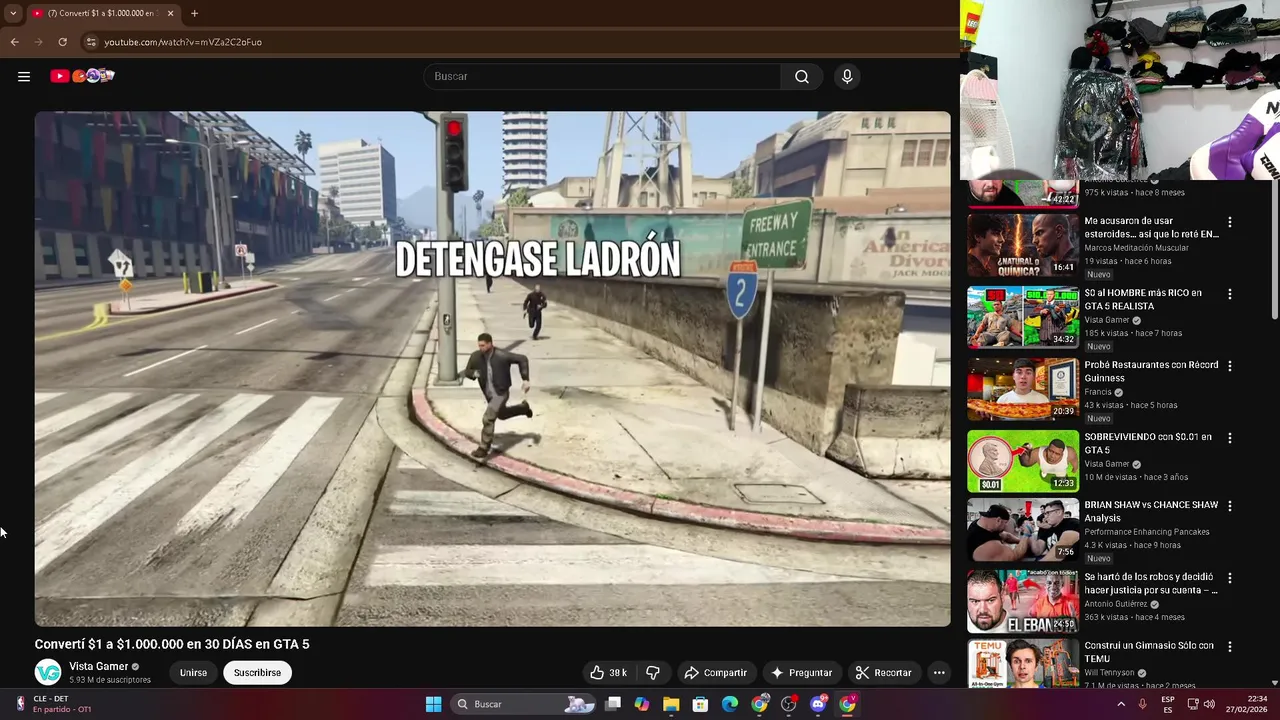
Task: Like the video with thumbs-up (38 k)
Action: coord(608,673)
